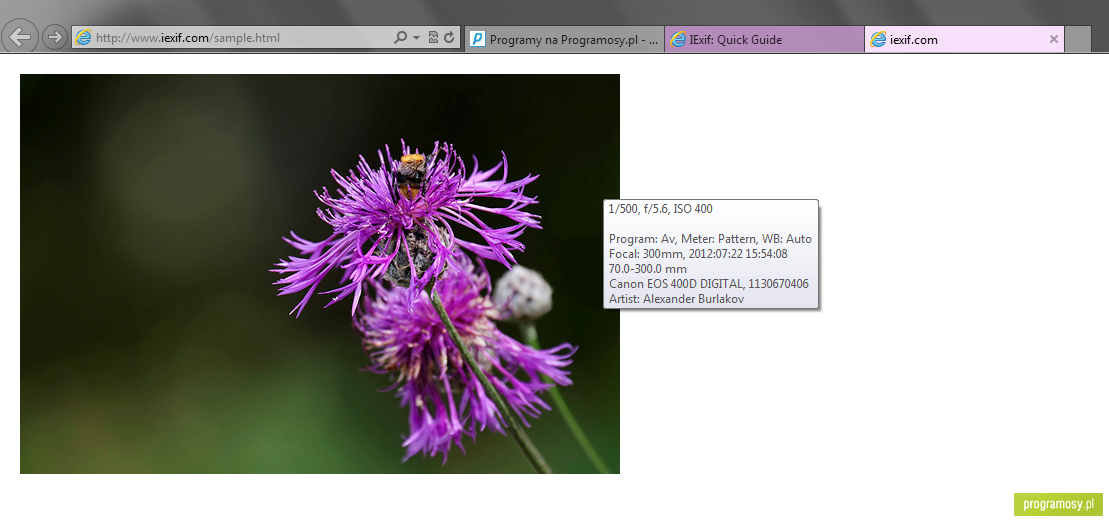Close the iexif.com tab

pyautogui.click(x=1053, y=40)
